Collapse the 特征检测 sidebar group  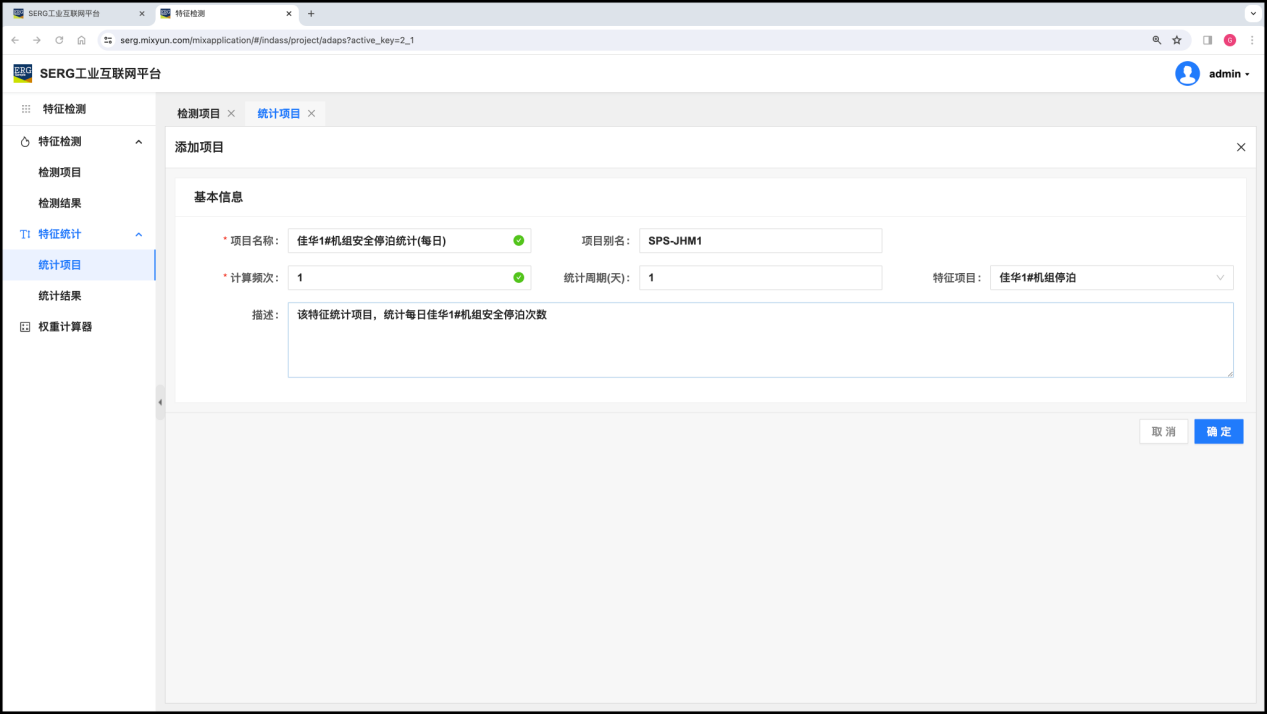pyautogui.click(x=138, y=142)
